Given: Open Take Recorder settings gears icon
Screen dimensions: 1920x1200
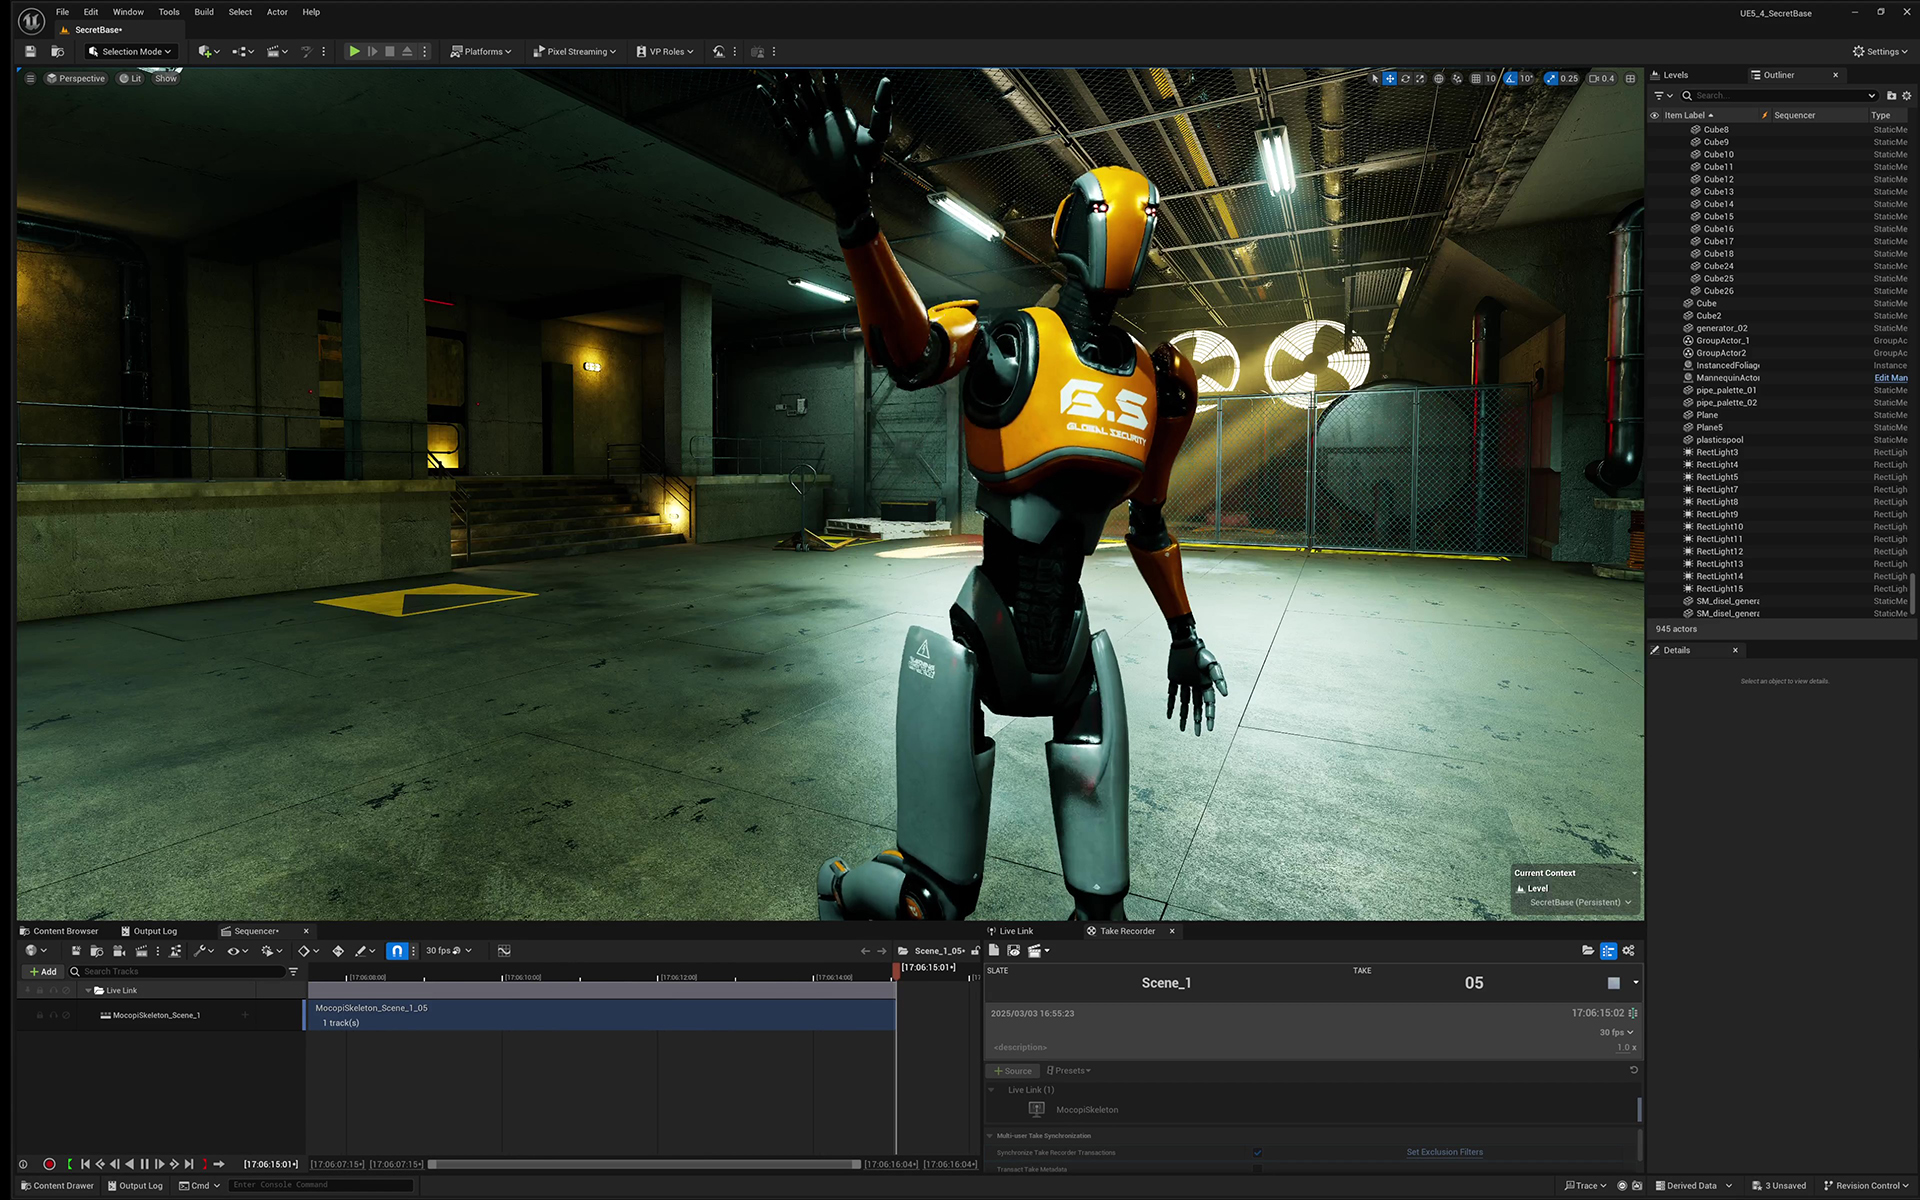Looking at the screenshot, I should pyautogui.click(x=1628, y=951).
